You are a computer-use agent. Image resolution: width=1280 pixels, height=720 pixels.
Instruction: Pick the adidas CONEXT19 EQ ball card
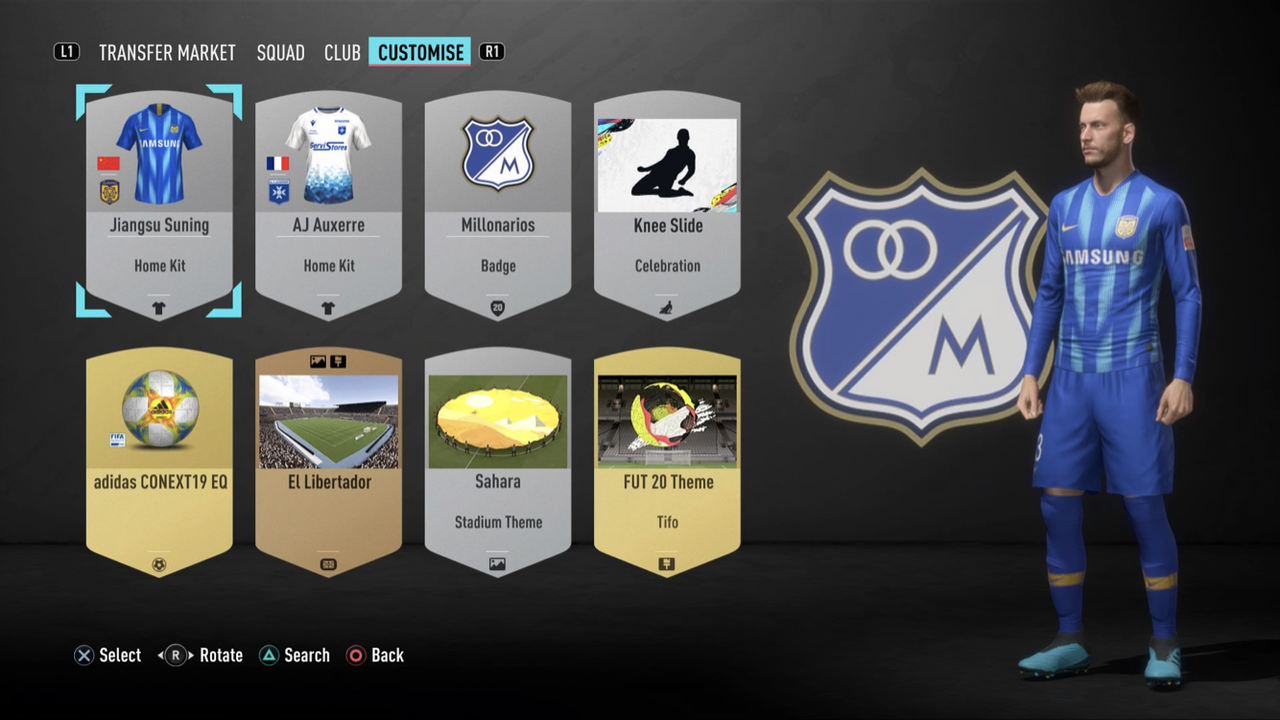coord(159,462)
